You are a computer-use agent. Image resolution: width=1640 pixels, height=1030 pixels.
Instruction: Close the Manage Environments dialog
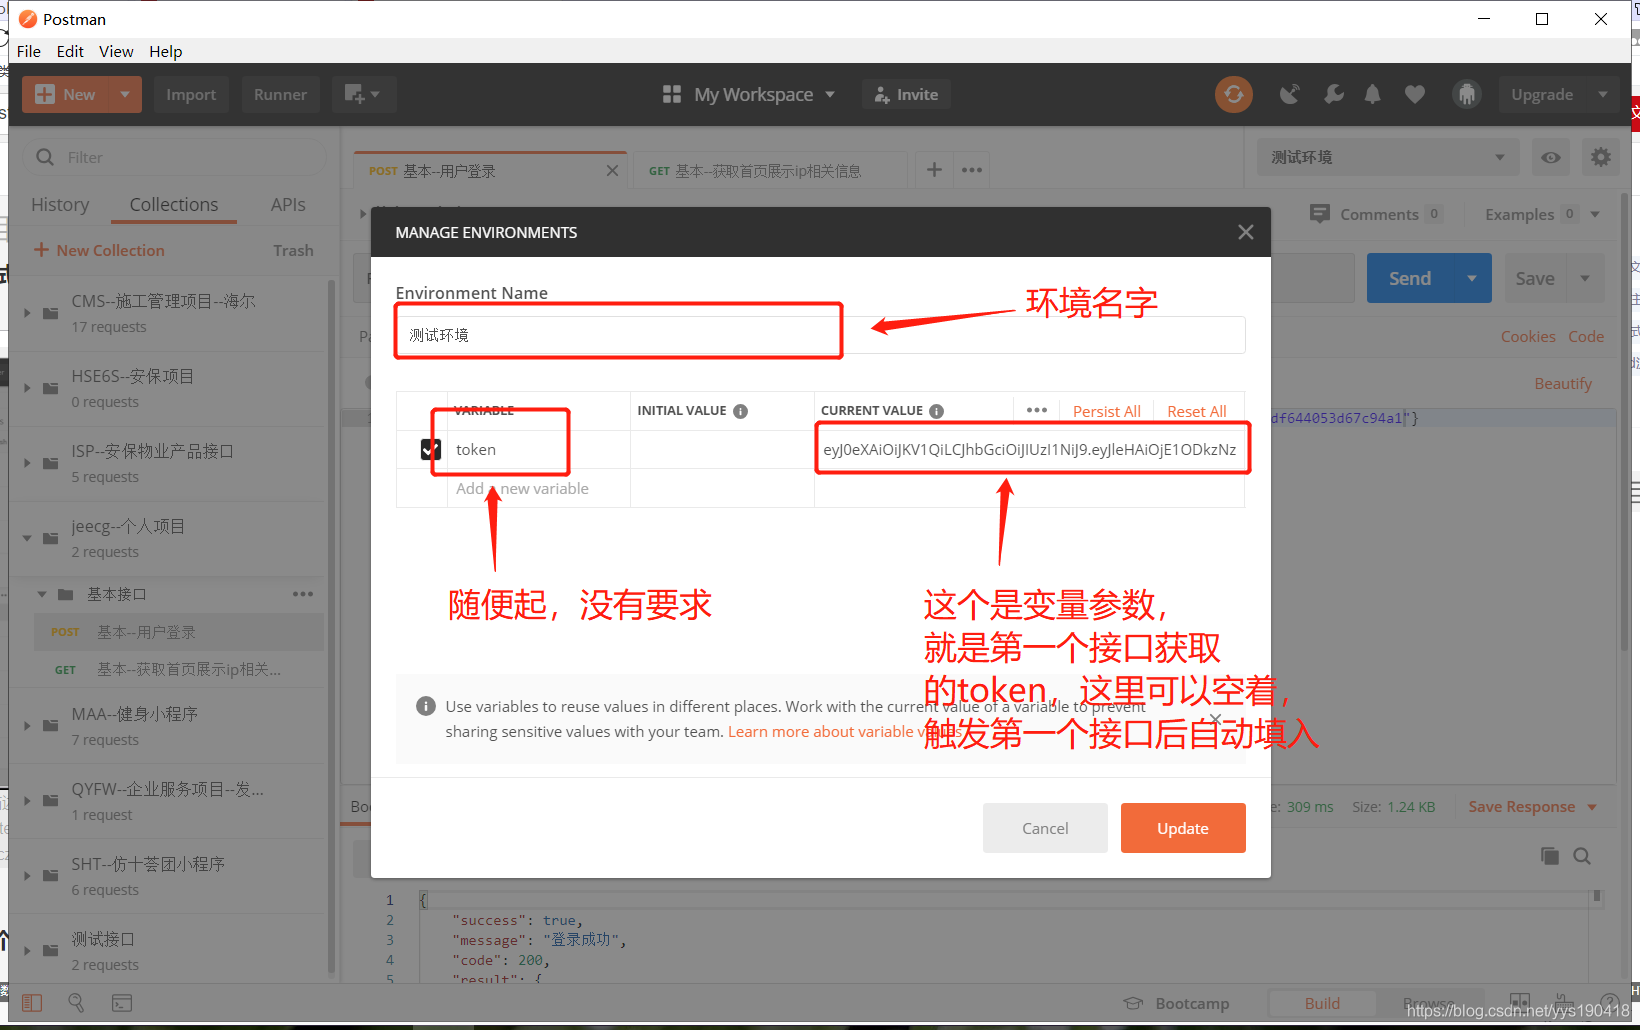click(x=1245, y=232)
